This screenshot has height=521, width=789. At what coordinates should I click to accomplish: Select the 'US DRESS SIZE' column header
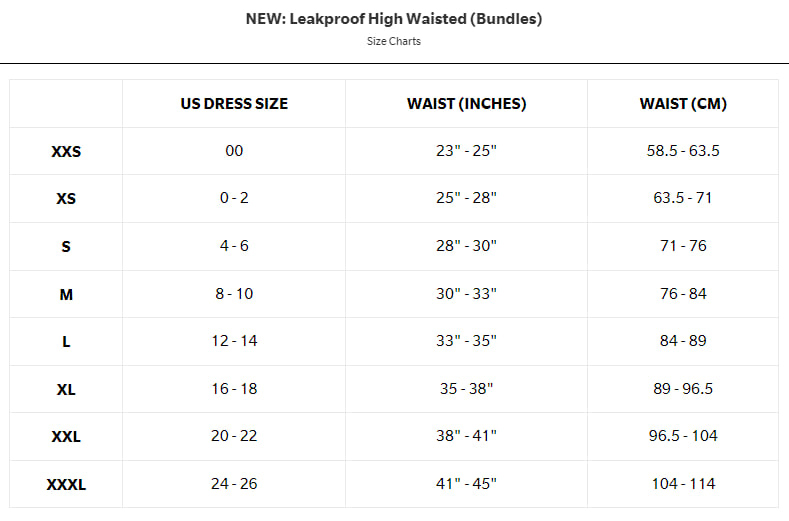pyautogui.click(x=234, y=104)
